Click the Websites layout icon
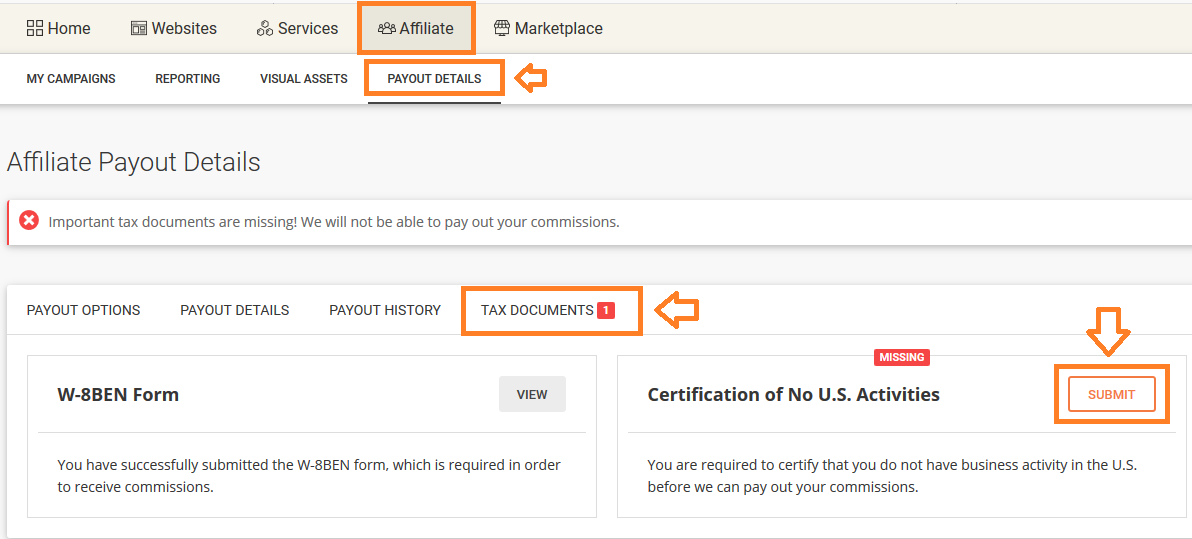The height and width of the screenshot is (539, 1192). [x=138, y=29]
